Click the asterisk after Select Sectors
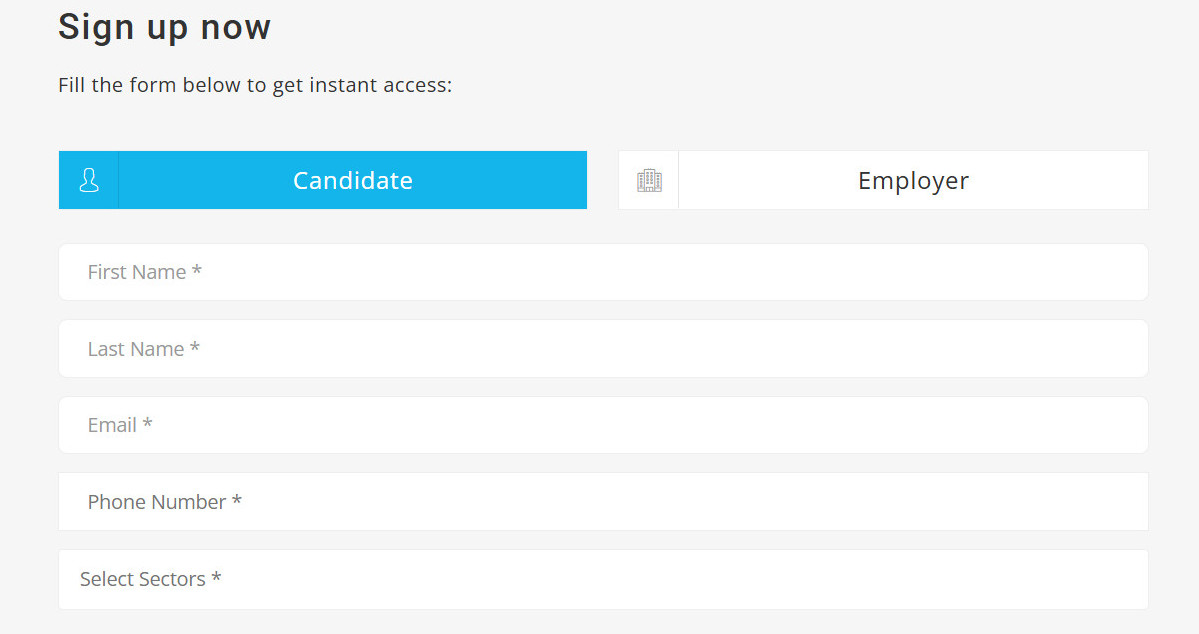Screen dimensions: 1199x634 216,577
